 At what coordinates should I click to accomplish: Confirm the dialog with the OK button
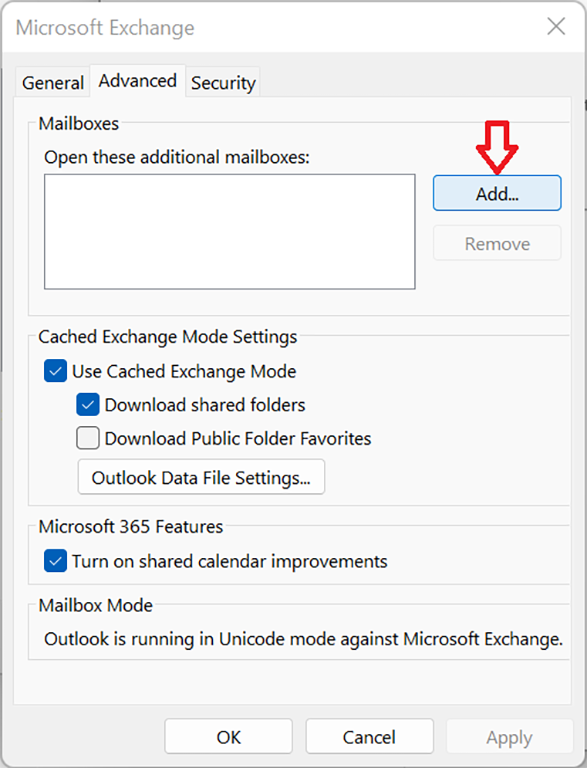click(228, 736)
